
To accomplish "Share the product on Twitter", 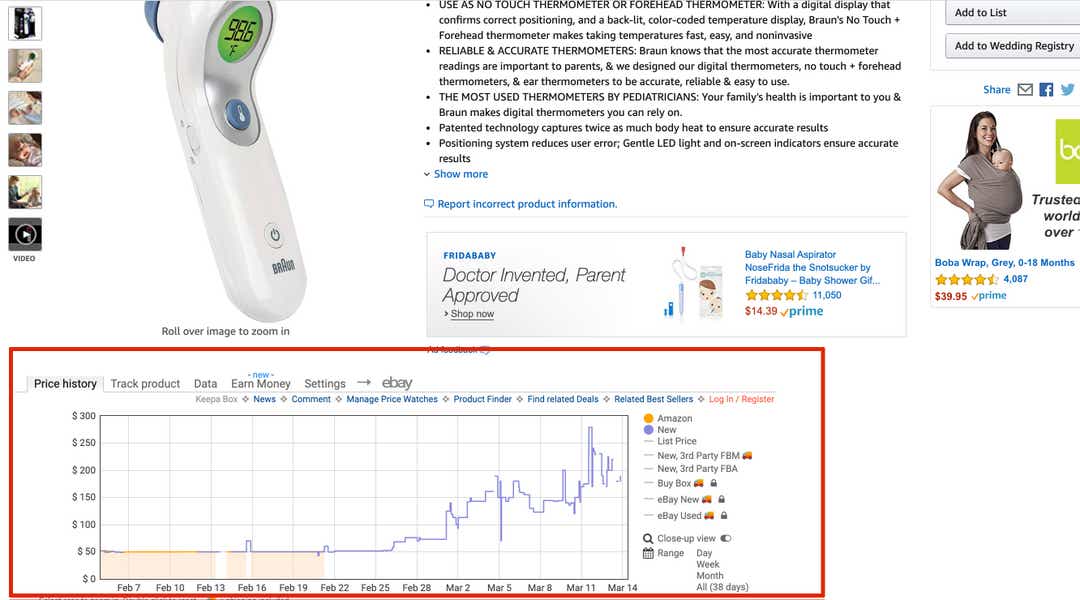I will tap(1068, 90).
